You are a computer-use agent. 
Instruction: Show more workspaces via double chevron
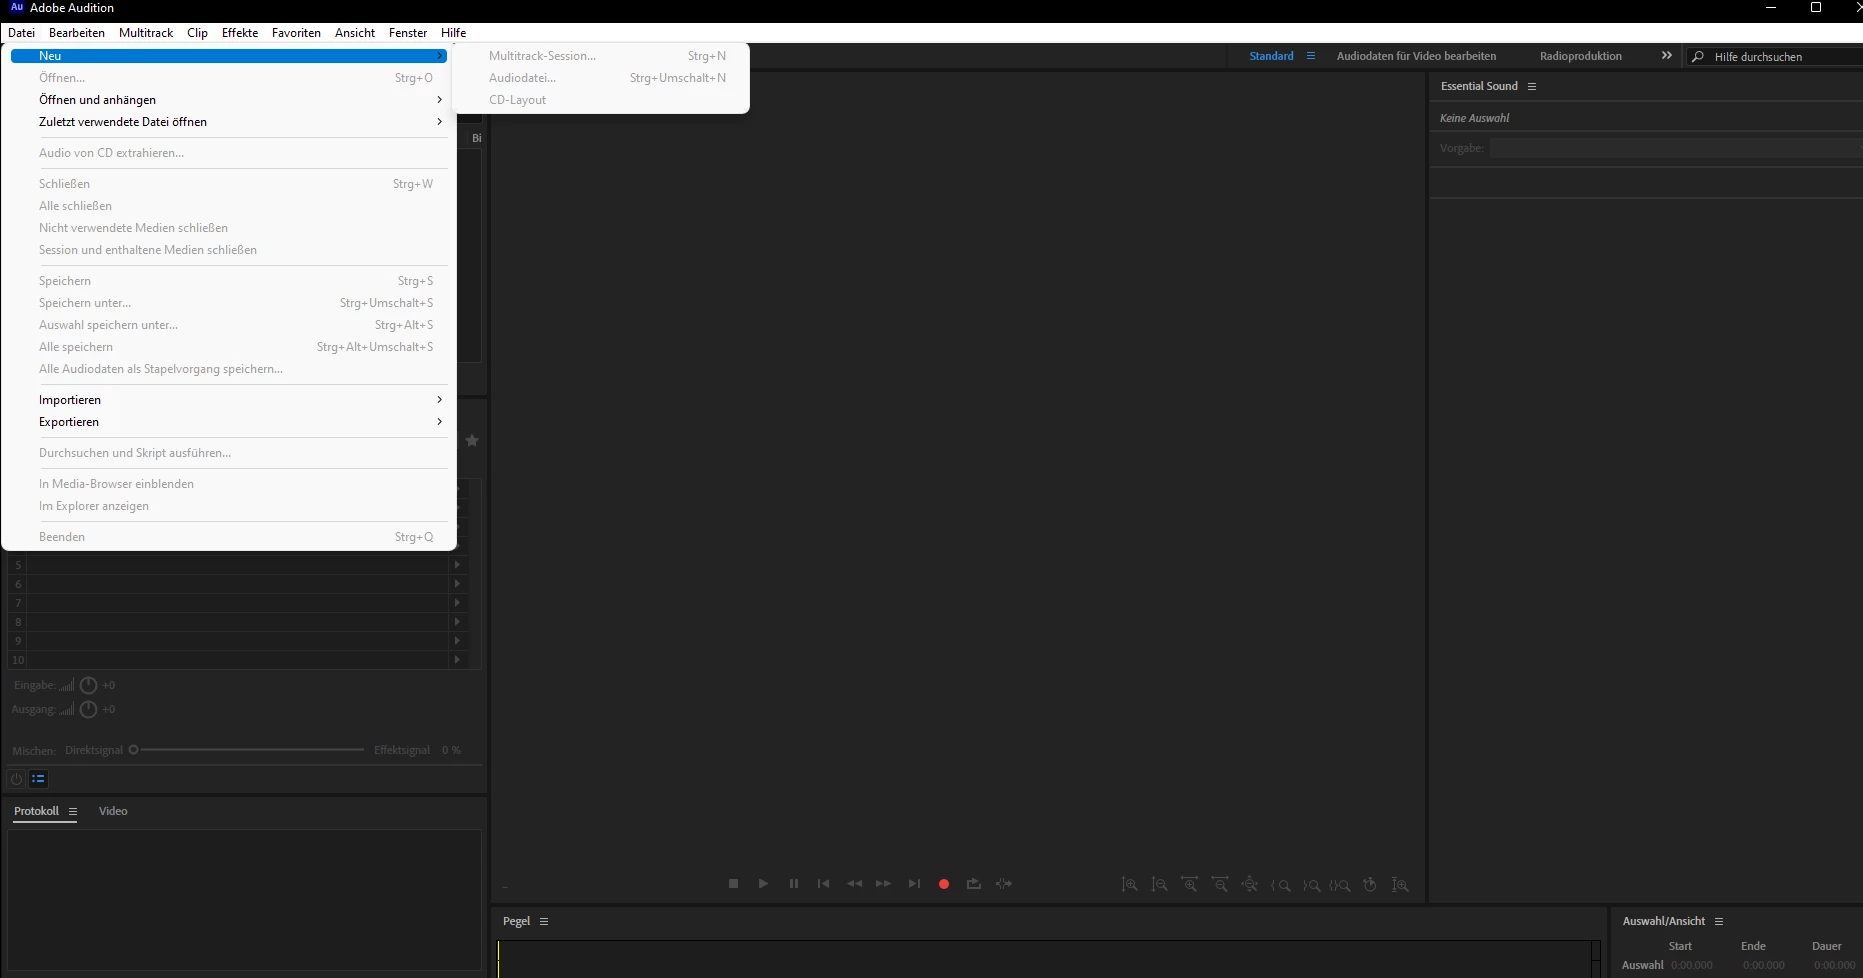coord(1666,56)
